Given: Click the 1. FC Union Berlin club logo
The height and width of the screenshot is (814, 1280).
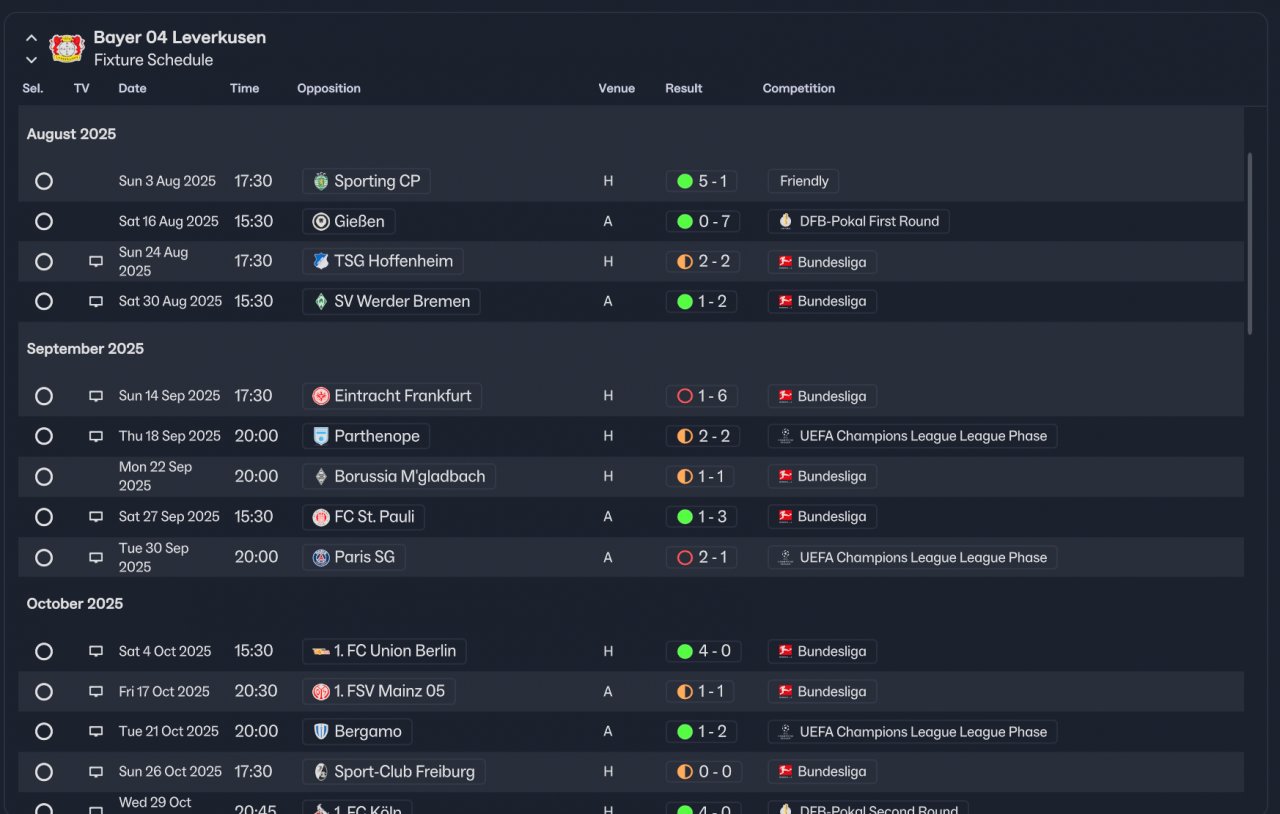Looking at the screenshot, I should [x=321, y=651].
